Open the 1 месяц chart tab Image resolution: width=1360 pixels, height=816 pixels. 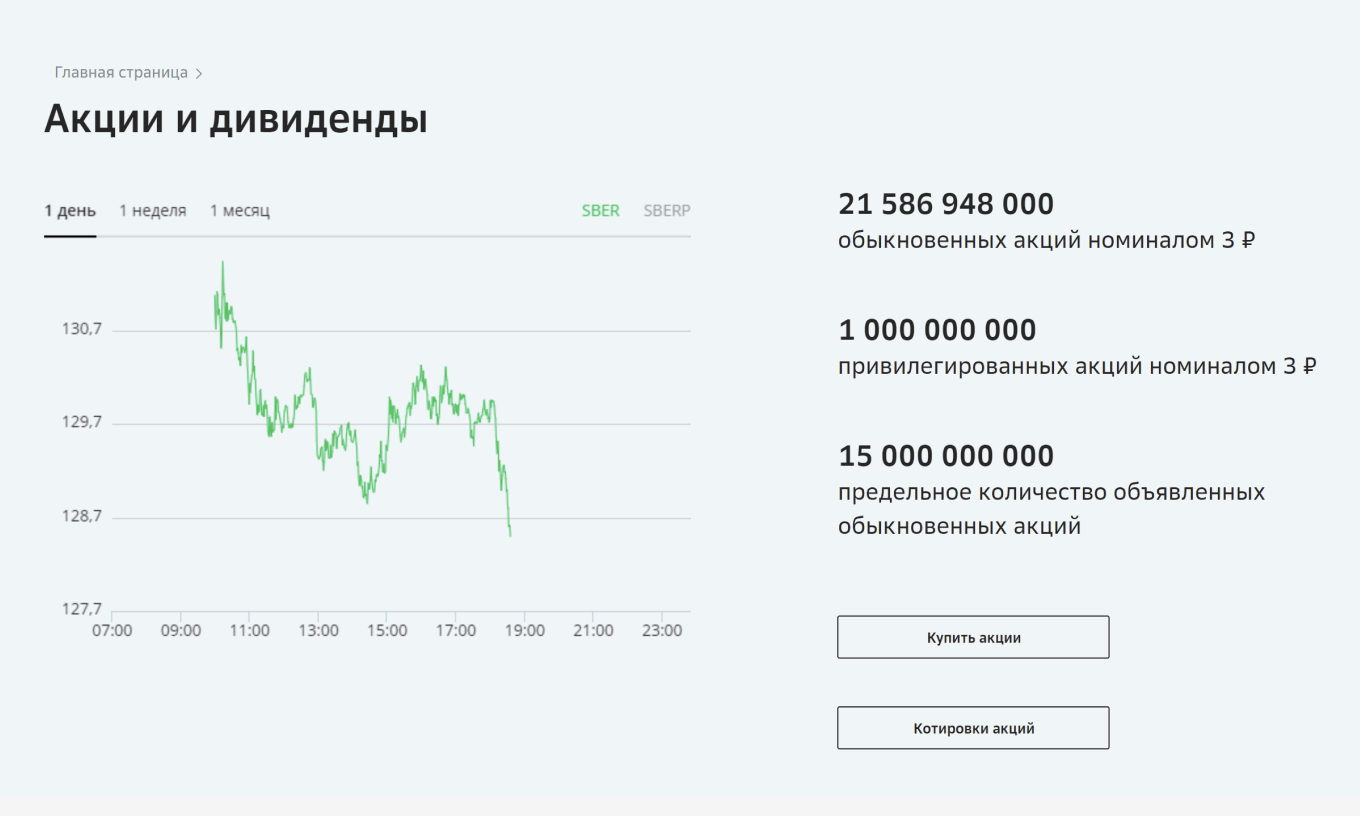pyautogui.click(x=240, y=211)
